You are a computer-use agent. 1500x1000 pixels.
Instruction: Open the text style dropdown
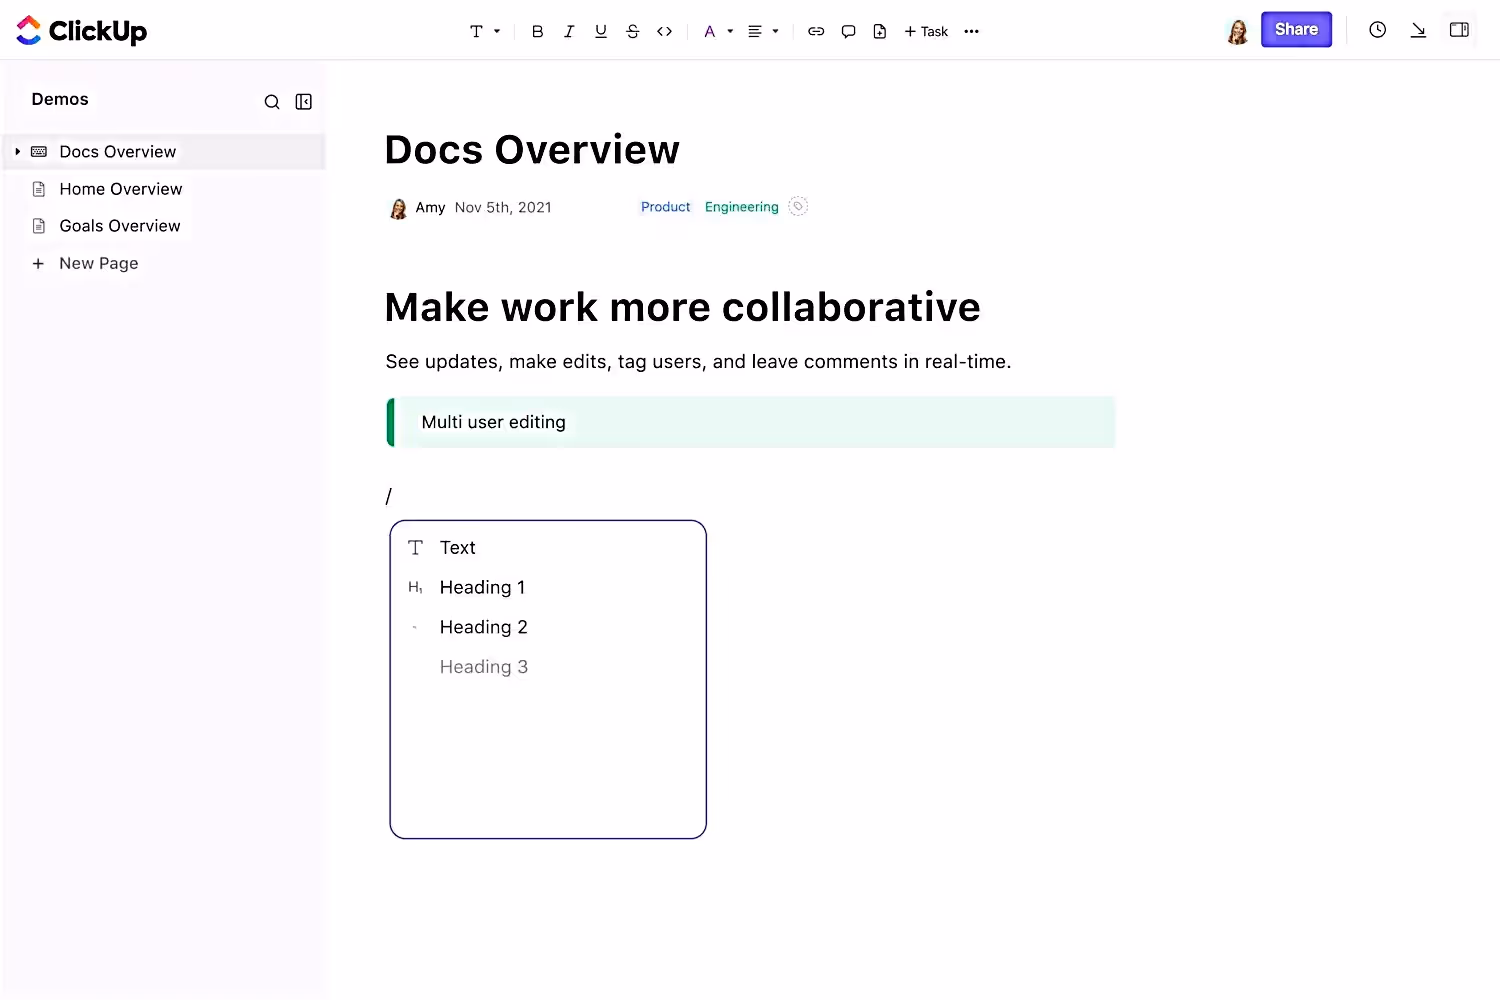(x=484, y=31)
